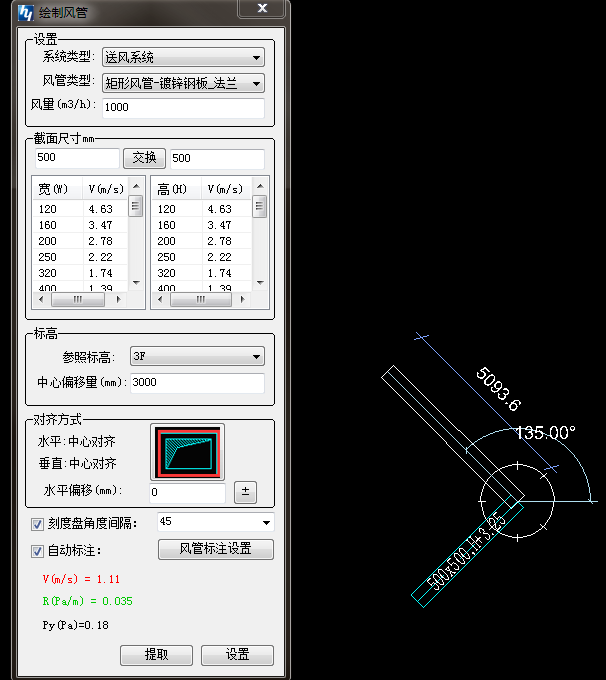Click height list scroll left arrow

point(160,299)
